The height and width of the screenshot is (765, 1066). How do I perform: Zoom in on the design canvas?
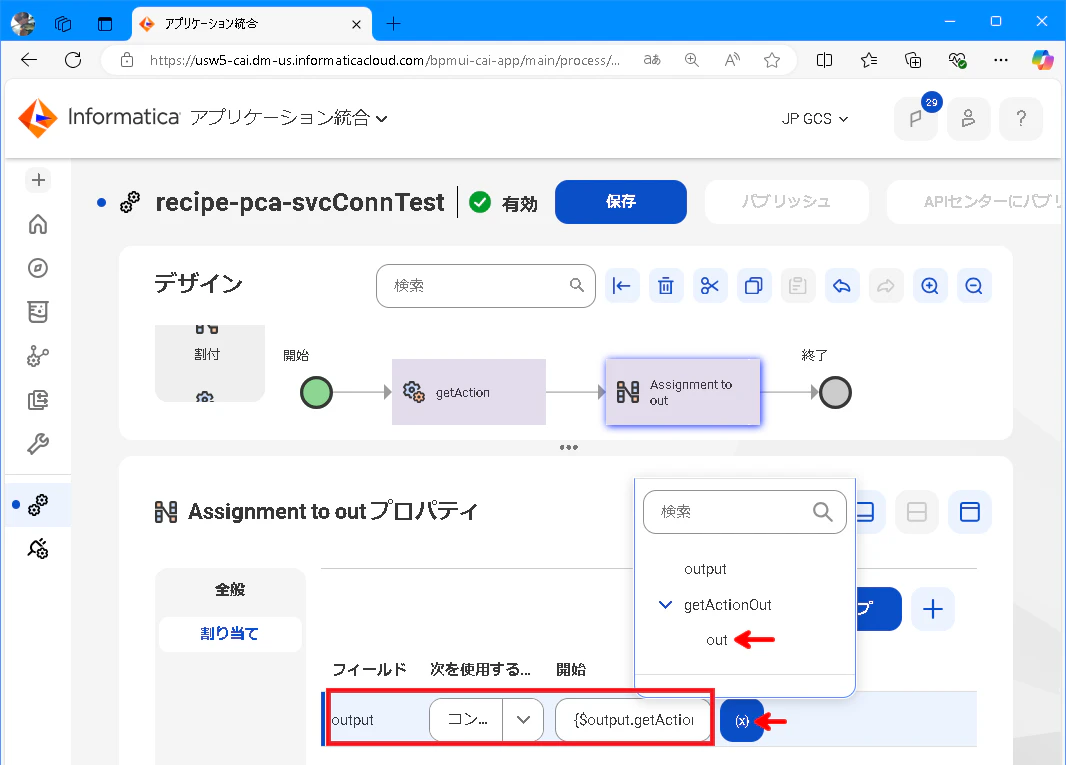pos(929,286)
